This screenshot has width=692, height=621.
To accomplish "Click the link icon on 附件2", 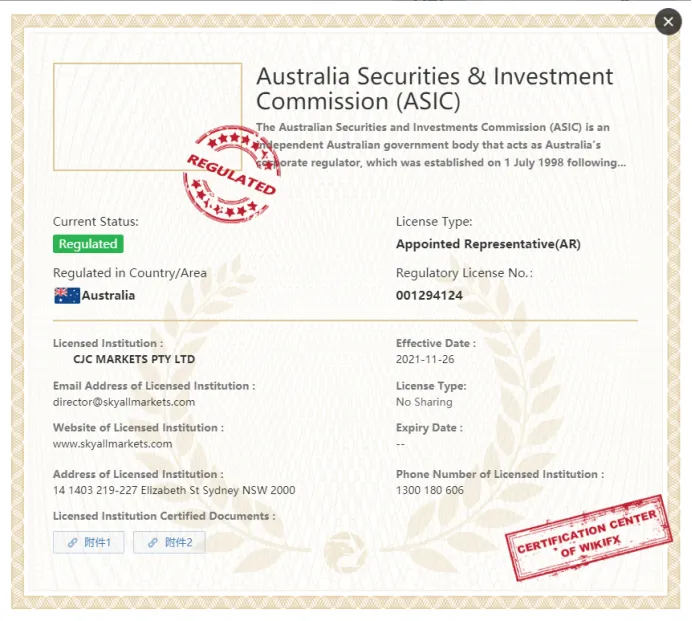I will (x=153, y=542).
